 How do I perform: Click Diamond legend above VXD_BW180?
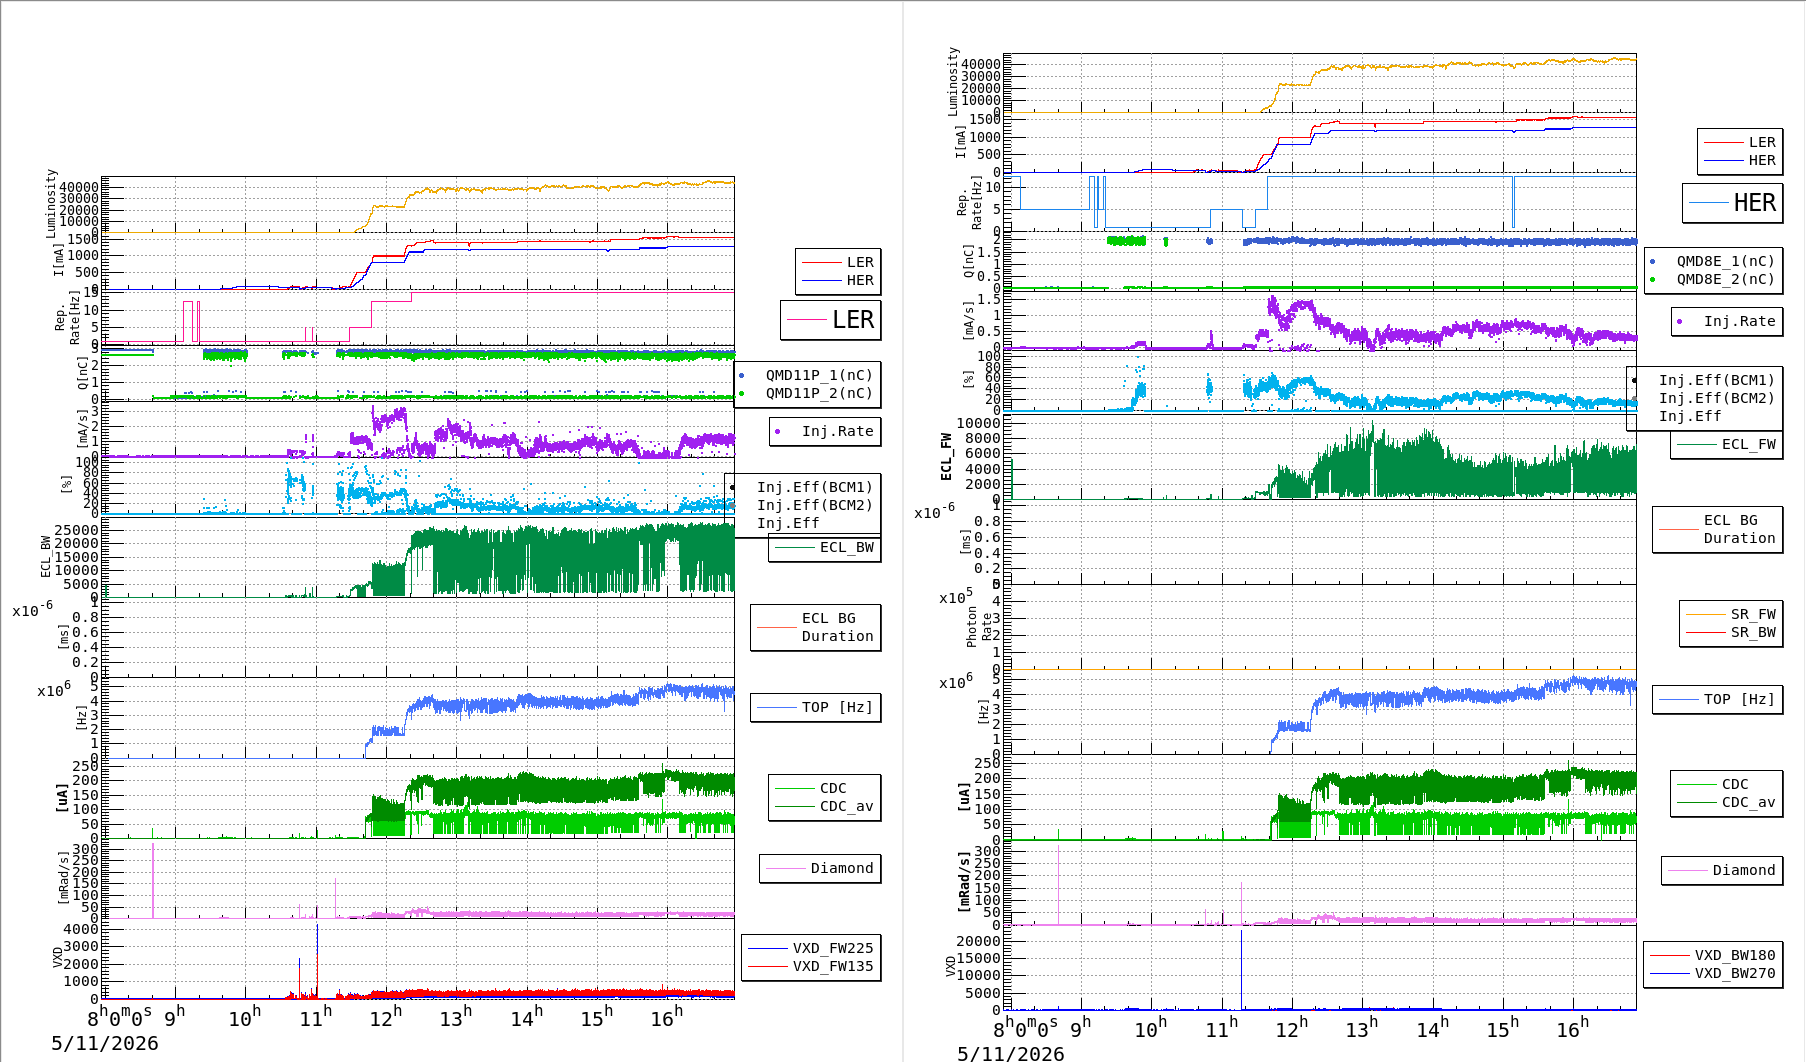(x=1722, y=870)
